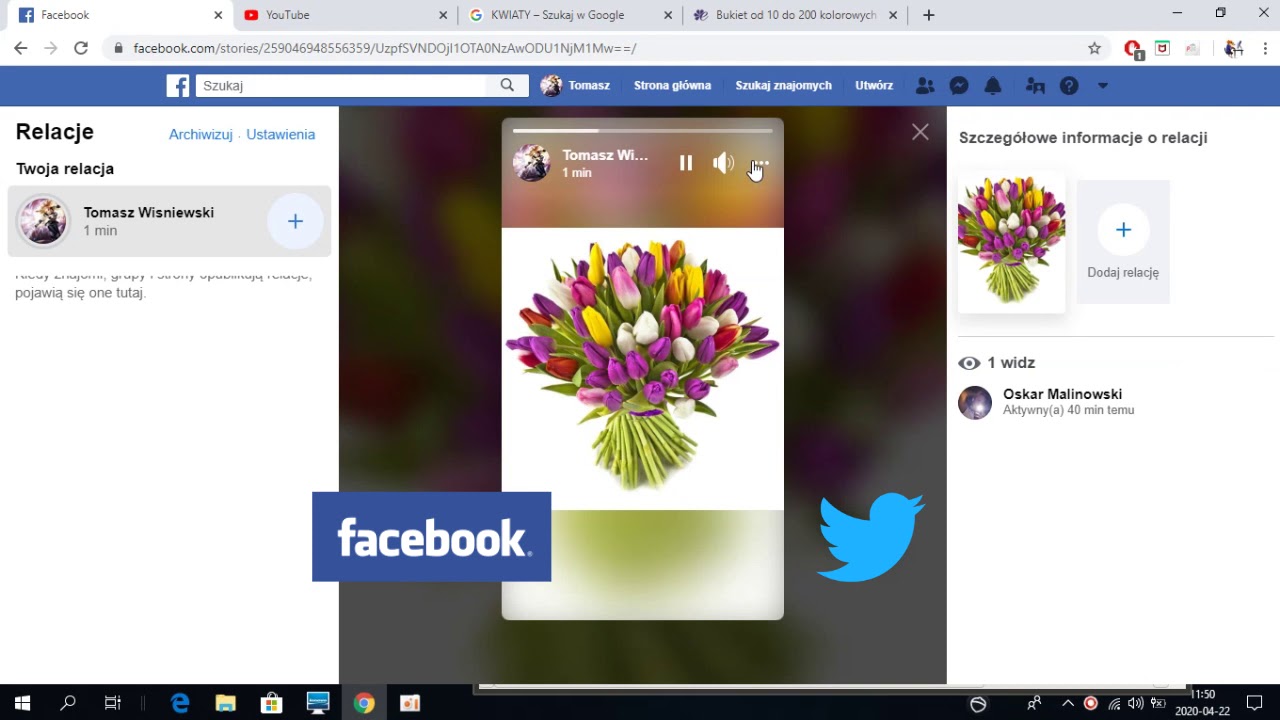1280x720 pixels.
Task: Select Tomasz Wisniewski story row
Action: (x=169, y=221)
